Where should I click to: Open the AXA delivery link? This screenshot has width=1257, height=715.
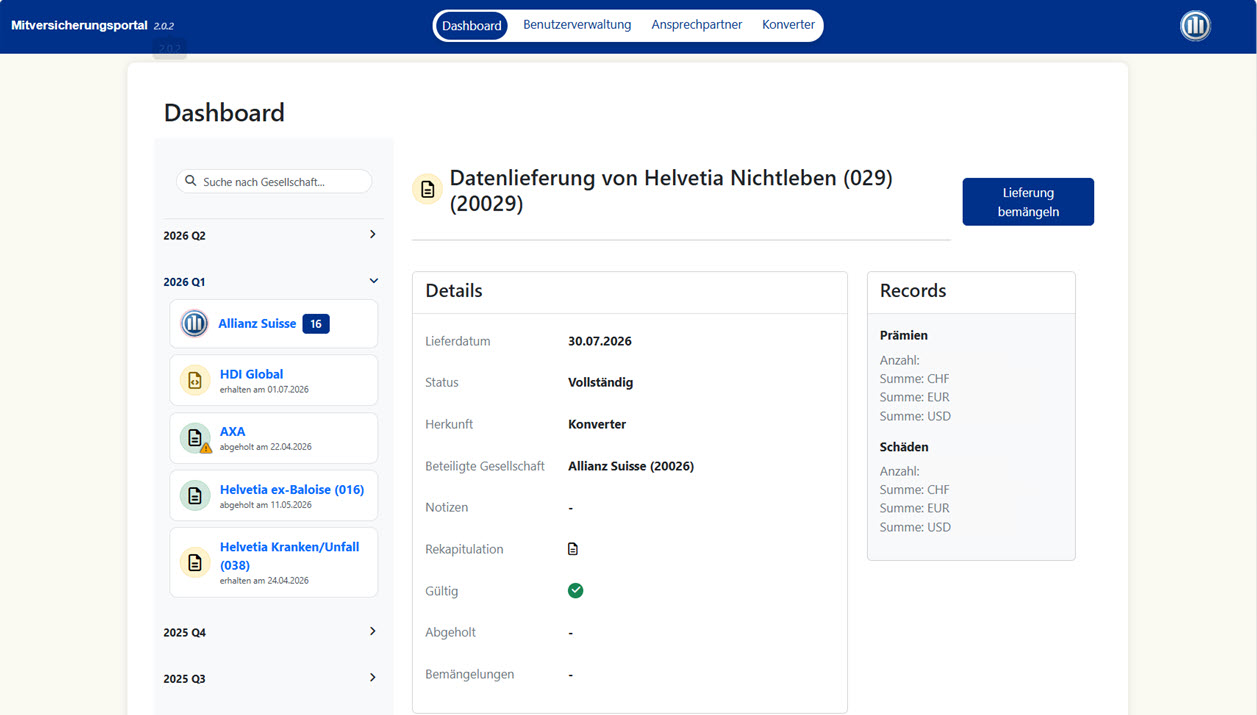(x=233, y=432)
